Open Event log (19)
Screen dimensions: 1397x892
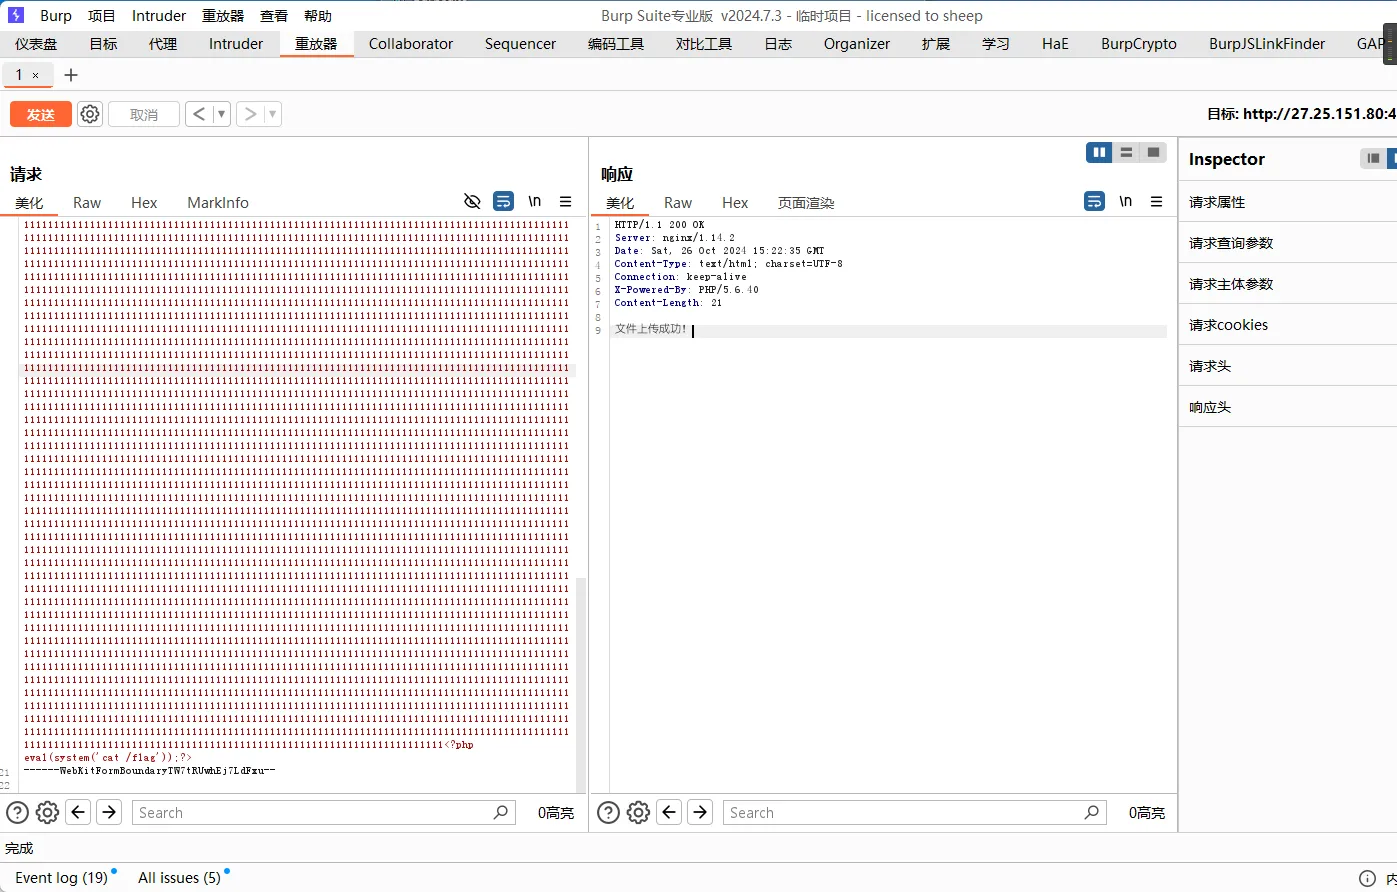pyautogui.click(x=61, y=878)
